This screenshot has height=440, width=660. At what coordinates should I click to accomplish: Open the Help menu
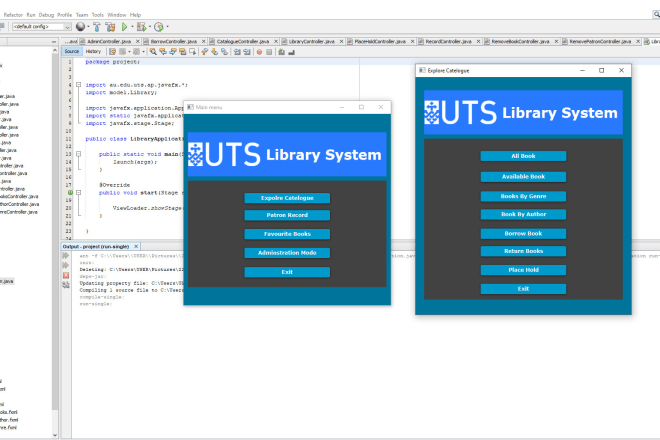(x=135, y=15)
